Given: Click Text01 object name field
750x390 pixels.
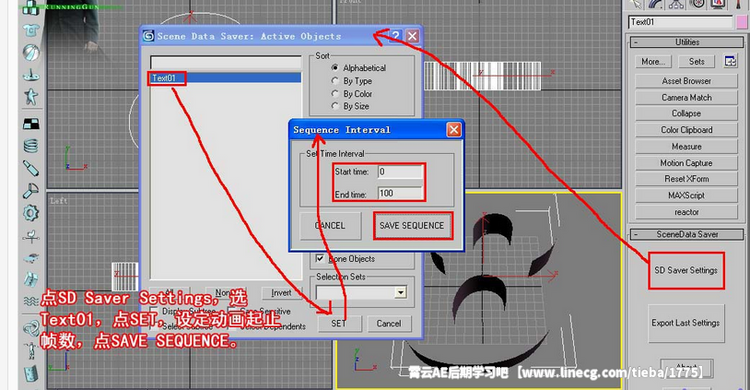Looking at the screenshot, I should (680, 22).
